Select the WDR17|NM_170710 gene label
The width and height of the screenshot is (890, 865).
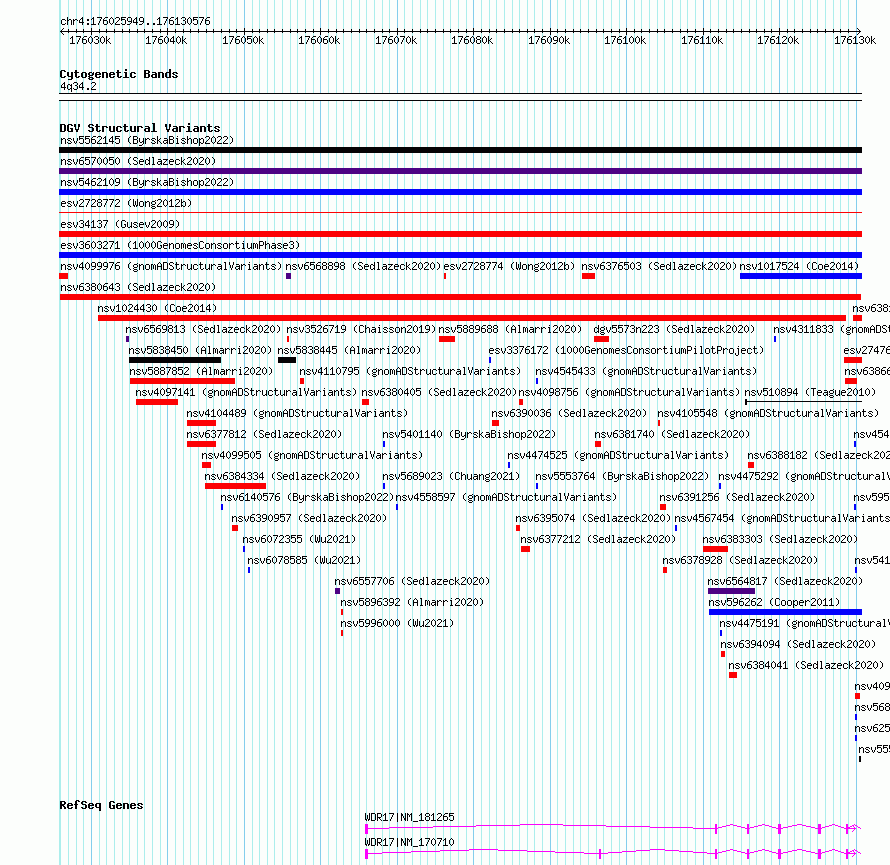tap(409, 842)
